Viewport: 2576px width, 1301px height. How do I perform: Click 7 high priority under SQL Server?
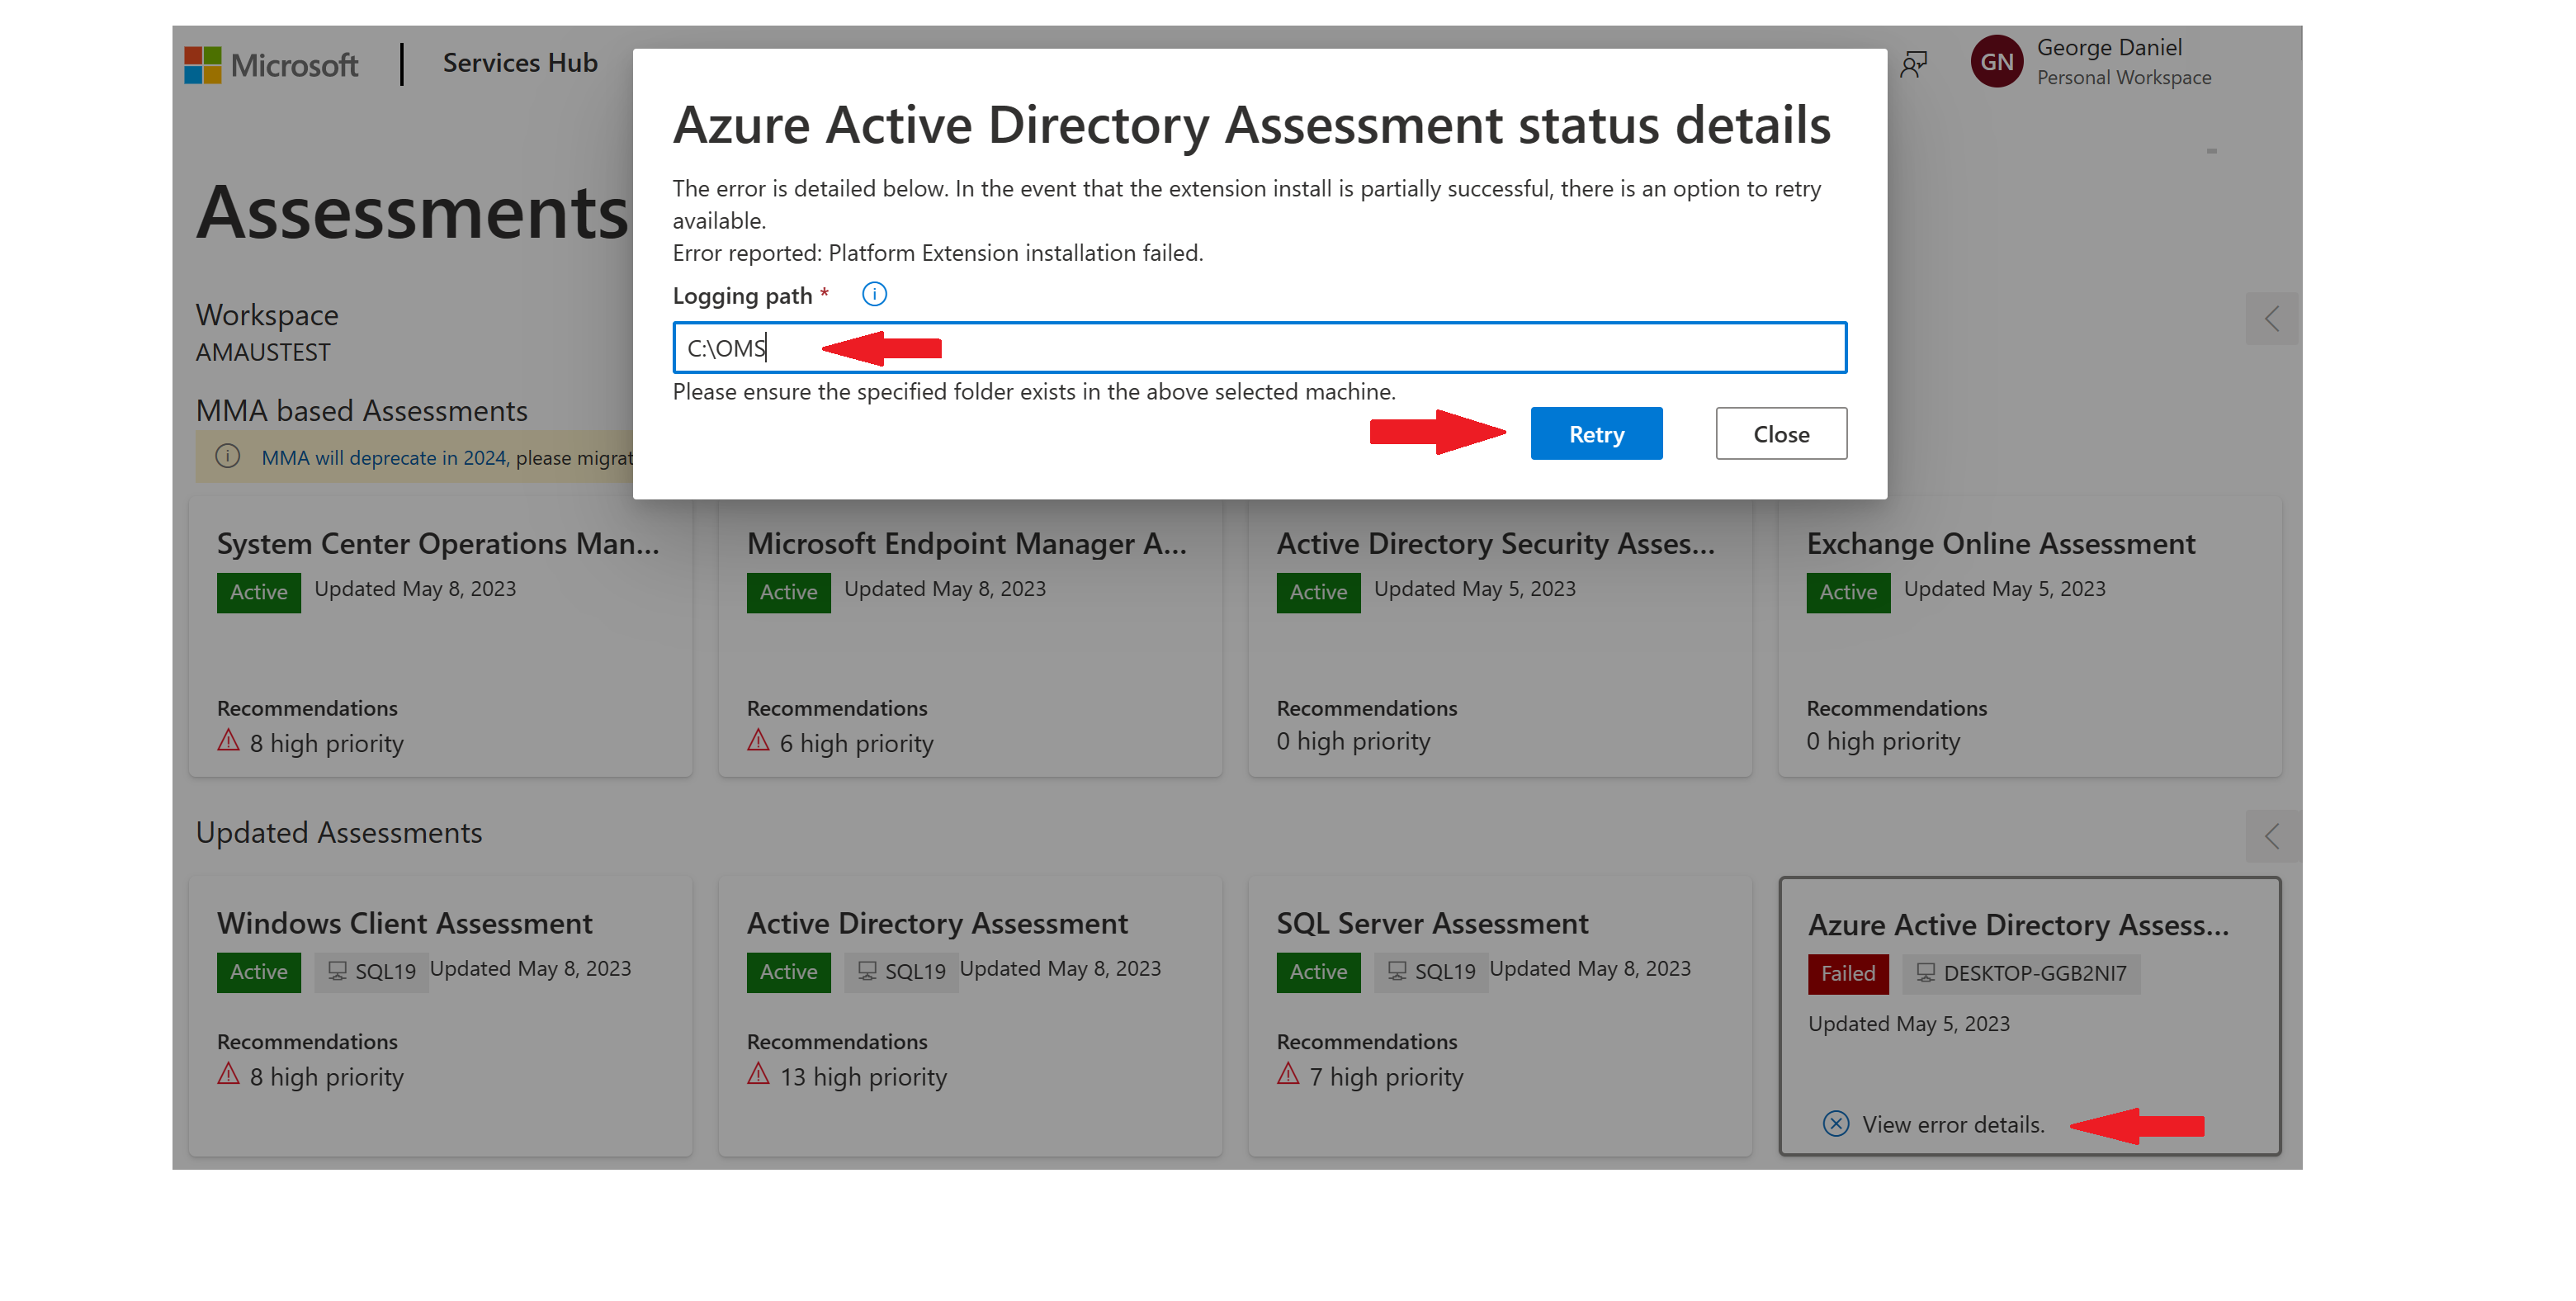pos(1386,1078)
